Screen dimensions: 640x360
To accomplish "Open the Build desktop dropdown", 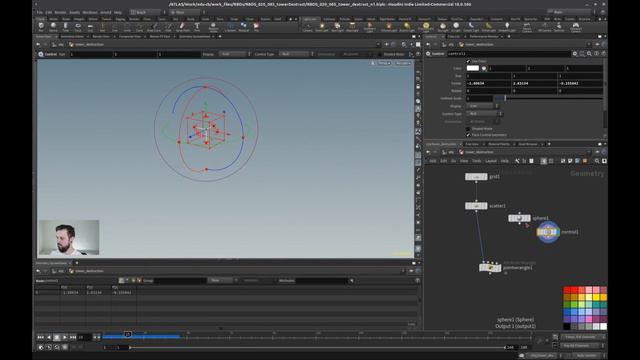I will (146, 12).
